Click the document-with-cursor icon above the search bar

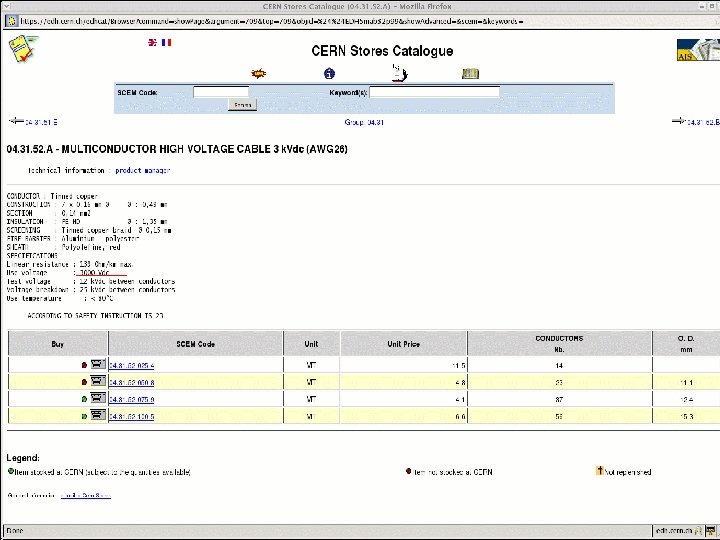[x=399, y=73]
